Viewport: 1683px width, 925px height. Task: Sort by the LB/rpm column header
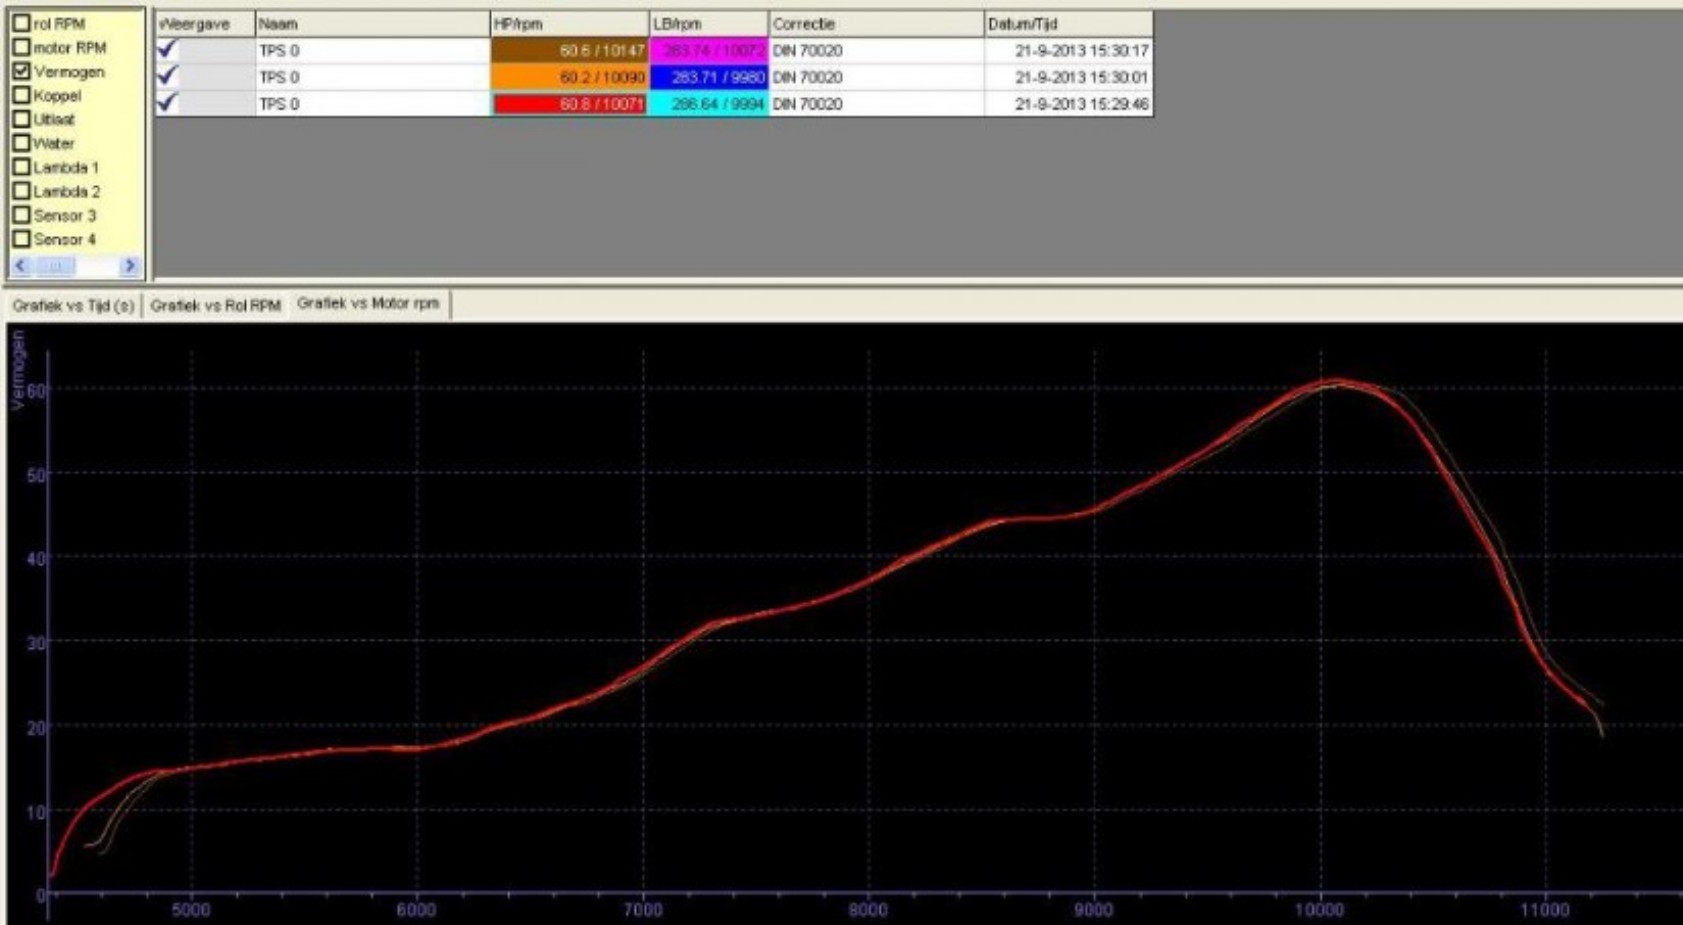[x=708, y=23]
